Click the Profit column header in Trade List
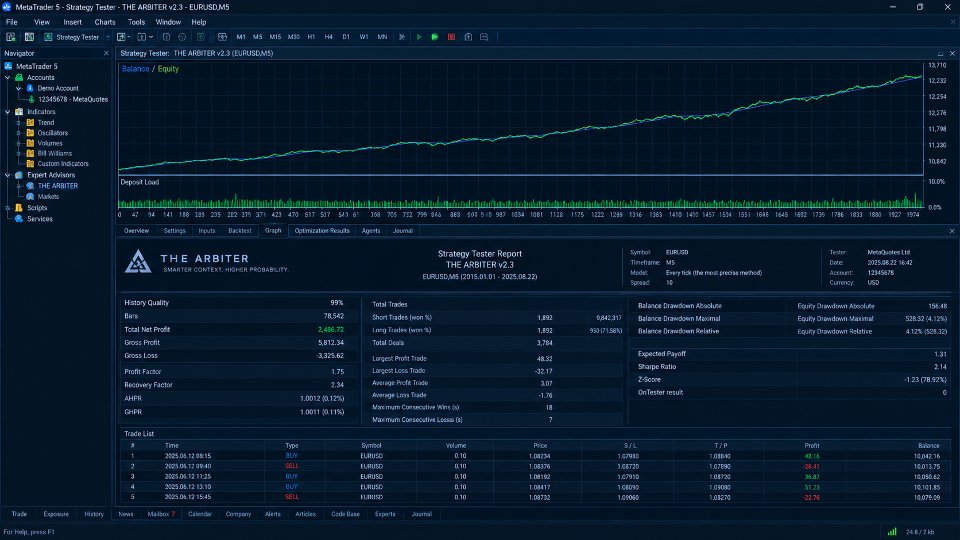 811,446
